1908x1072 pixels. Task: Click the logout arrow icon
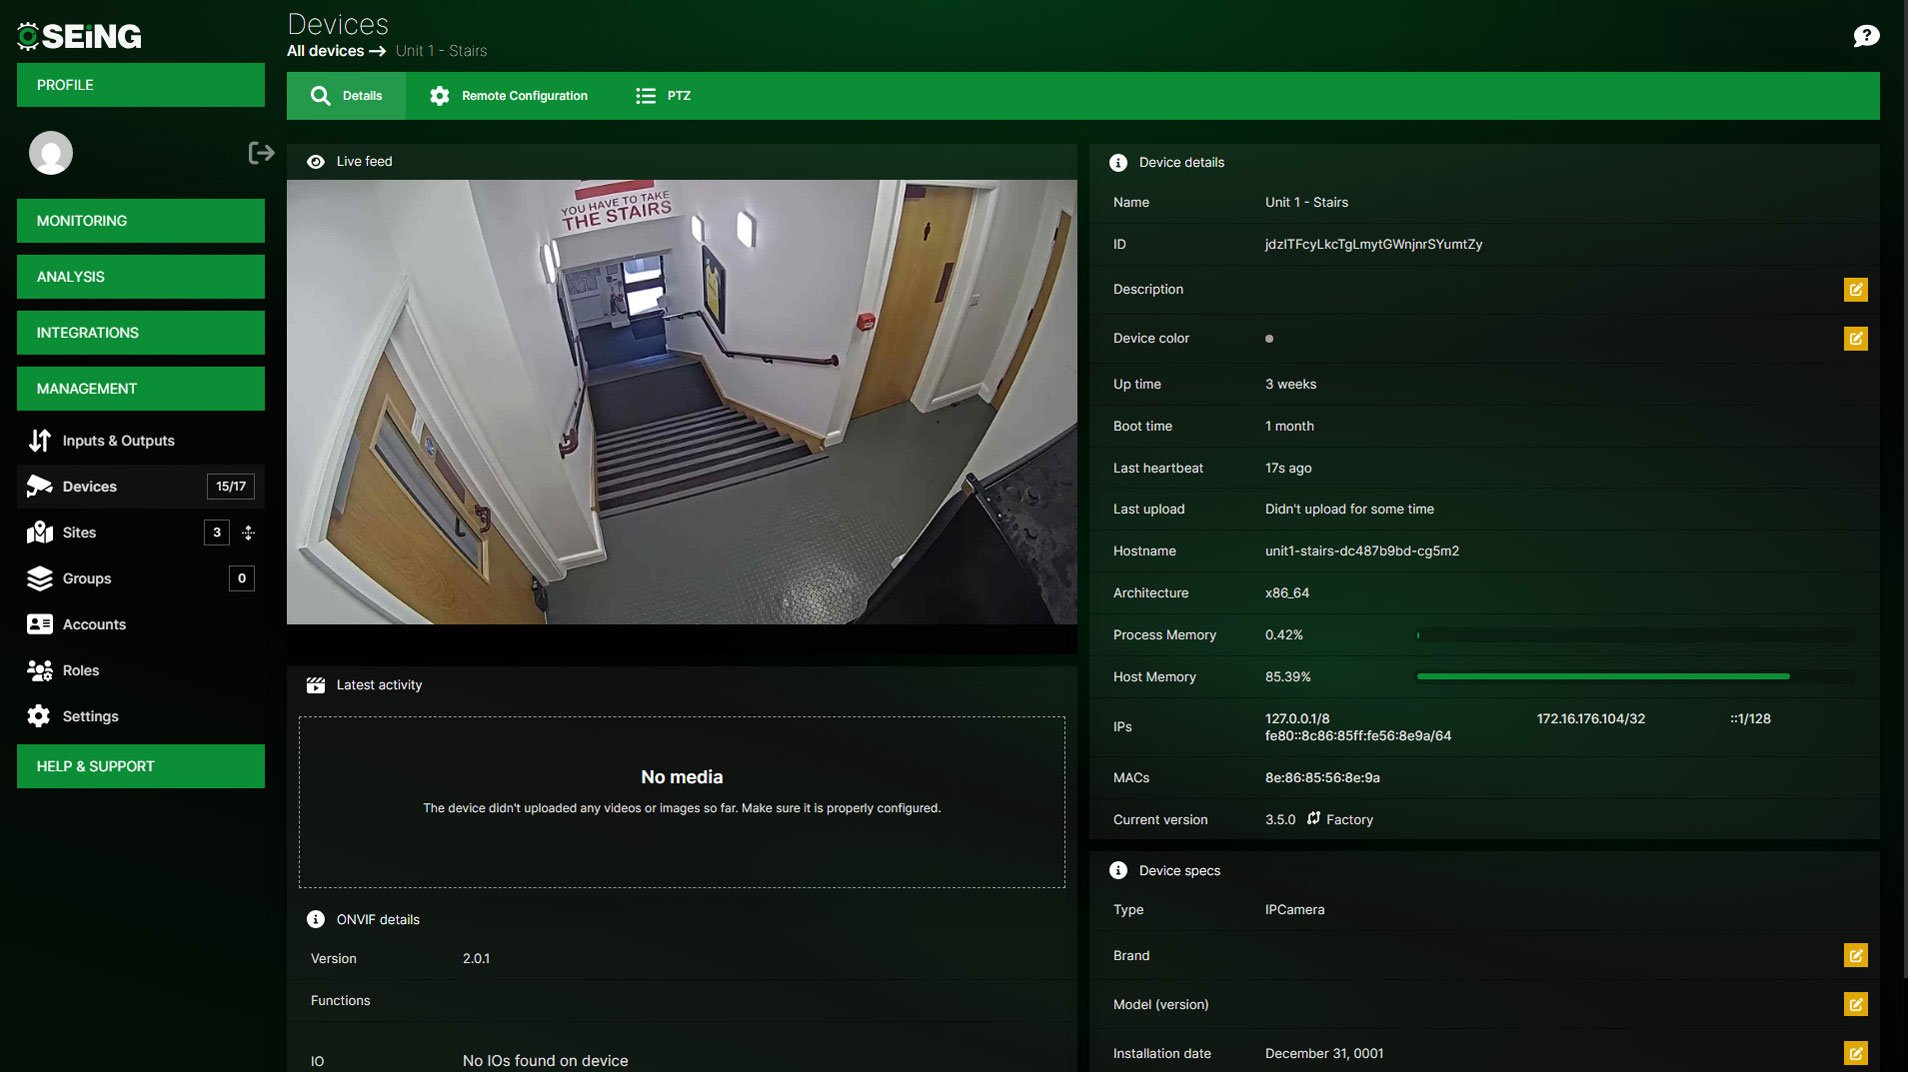[261, 153]
